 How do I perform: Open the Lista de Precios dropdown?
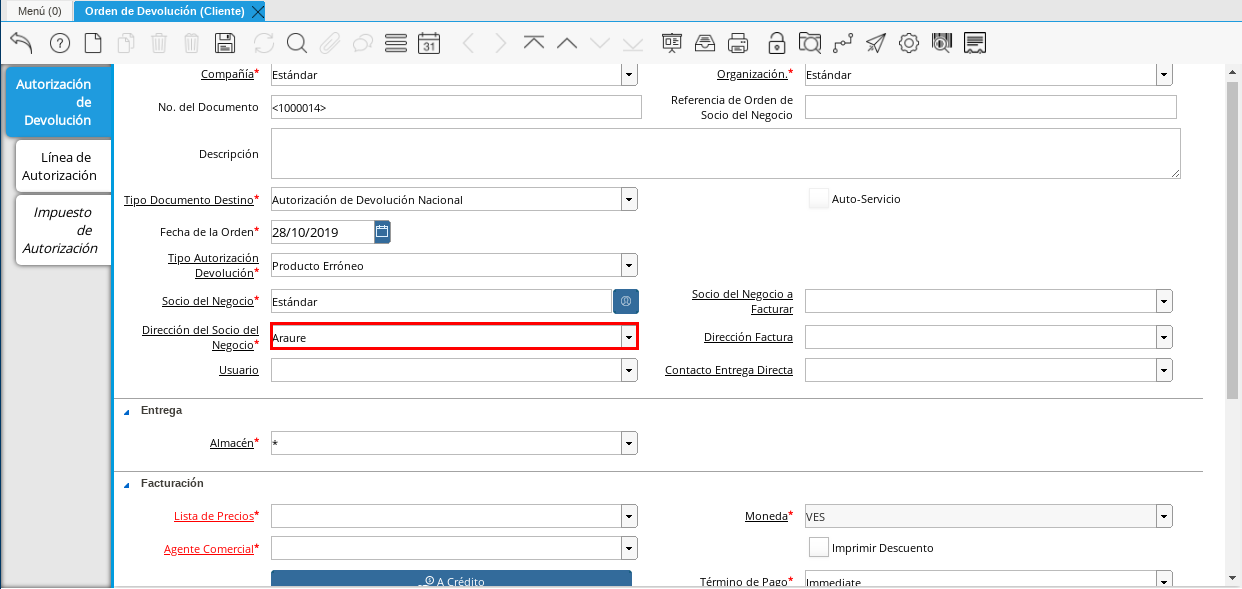pos(628,516)
